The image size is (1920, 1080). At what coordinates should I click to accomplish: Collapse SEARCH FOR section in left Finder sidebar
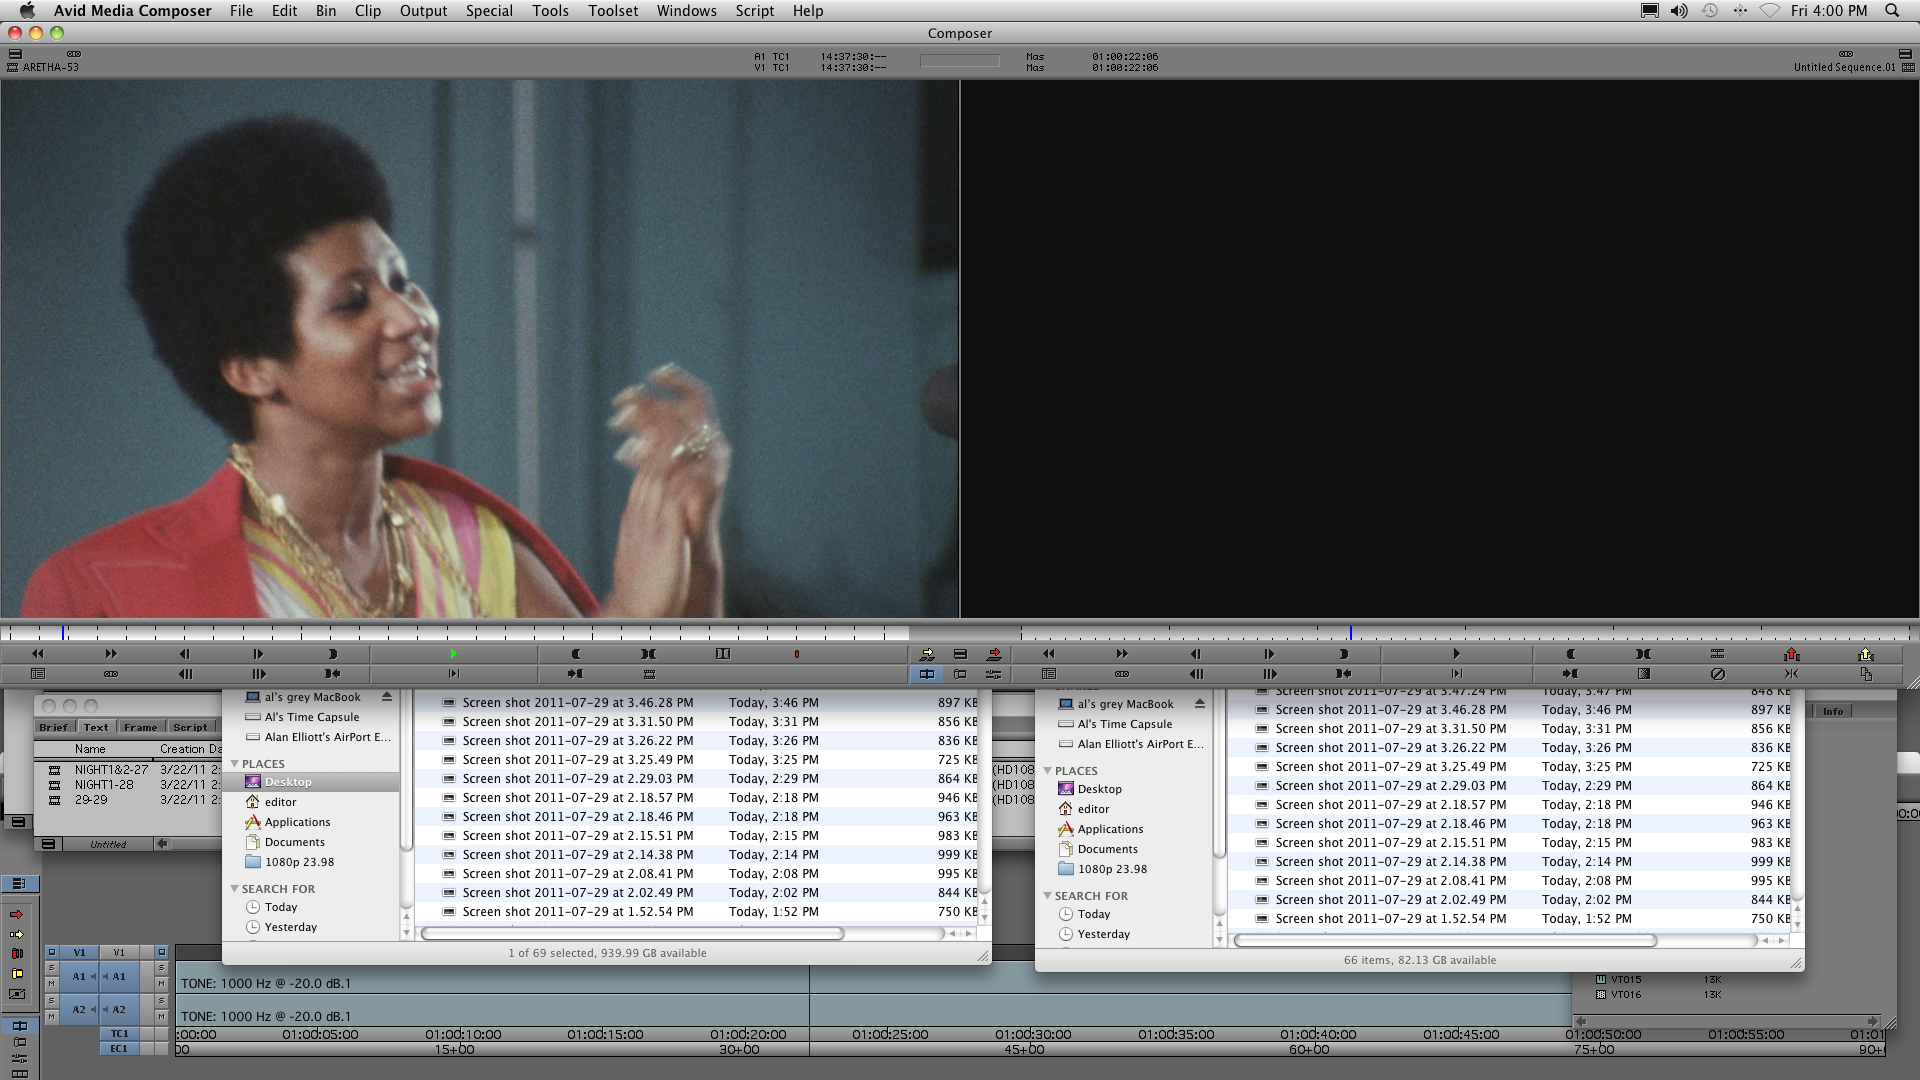(235, 889)
